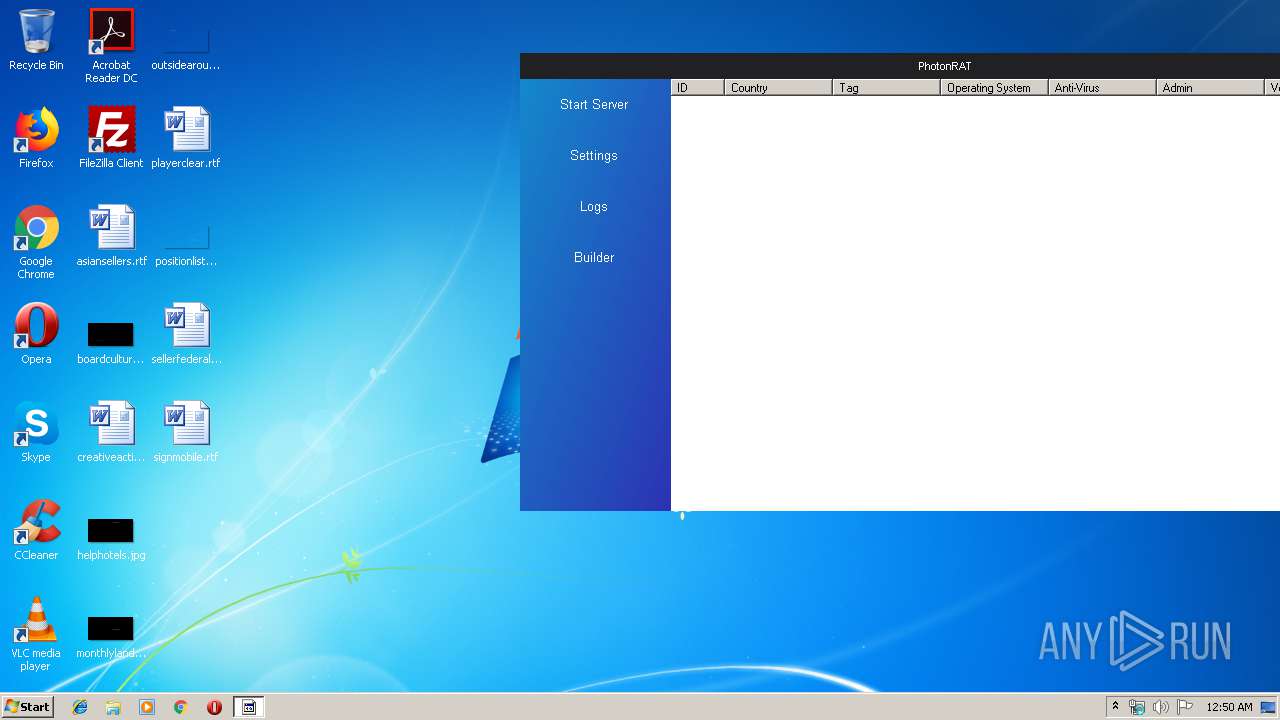Select the playerclear.rtf document
The image size is (1280, 720).
186,138
